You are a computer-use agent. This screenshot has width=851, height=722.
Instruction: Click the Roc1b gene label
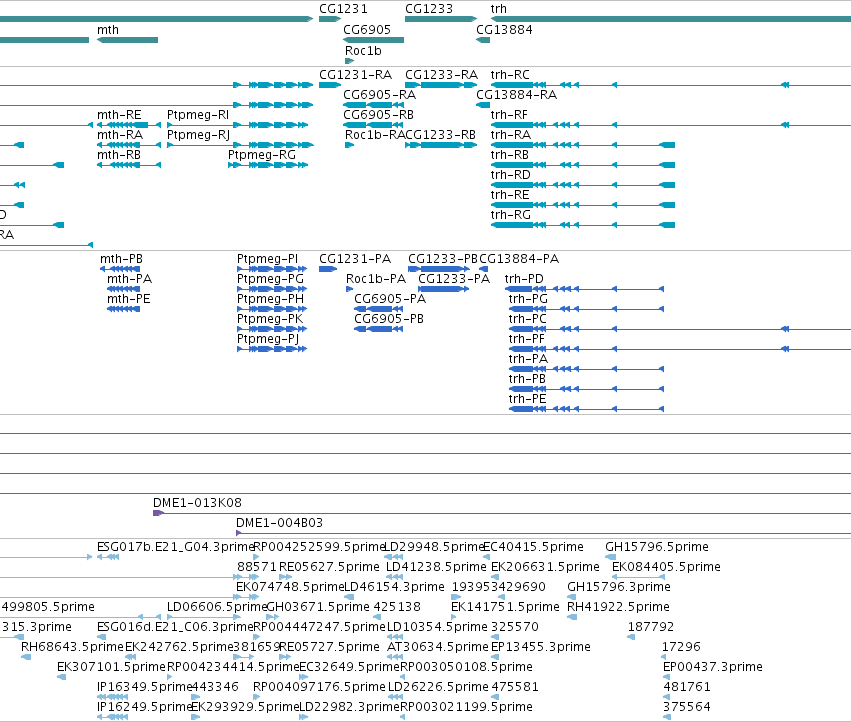pos(363,50)
